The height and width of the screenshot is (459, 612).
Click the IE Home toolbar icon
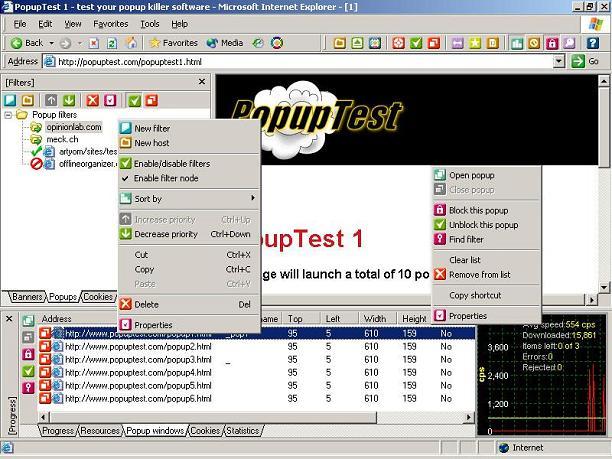pos(132,43)
